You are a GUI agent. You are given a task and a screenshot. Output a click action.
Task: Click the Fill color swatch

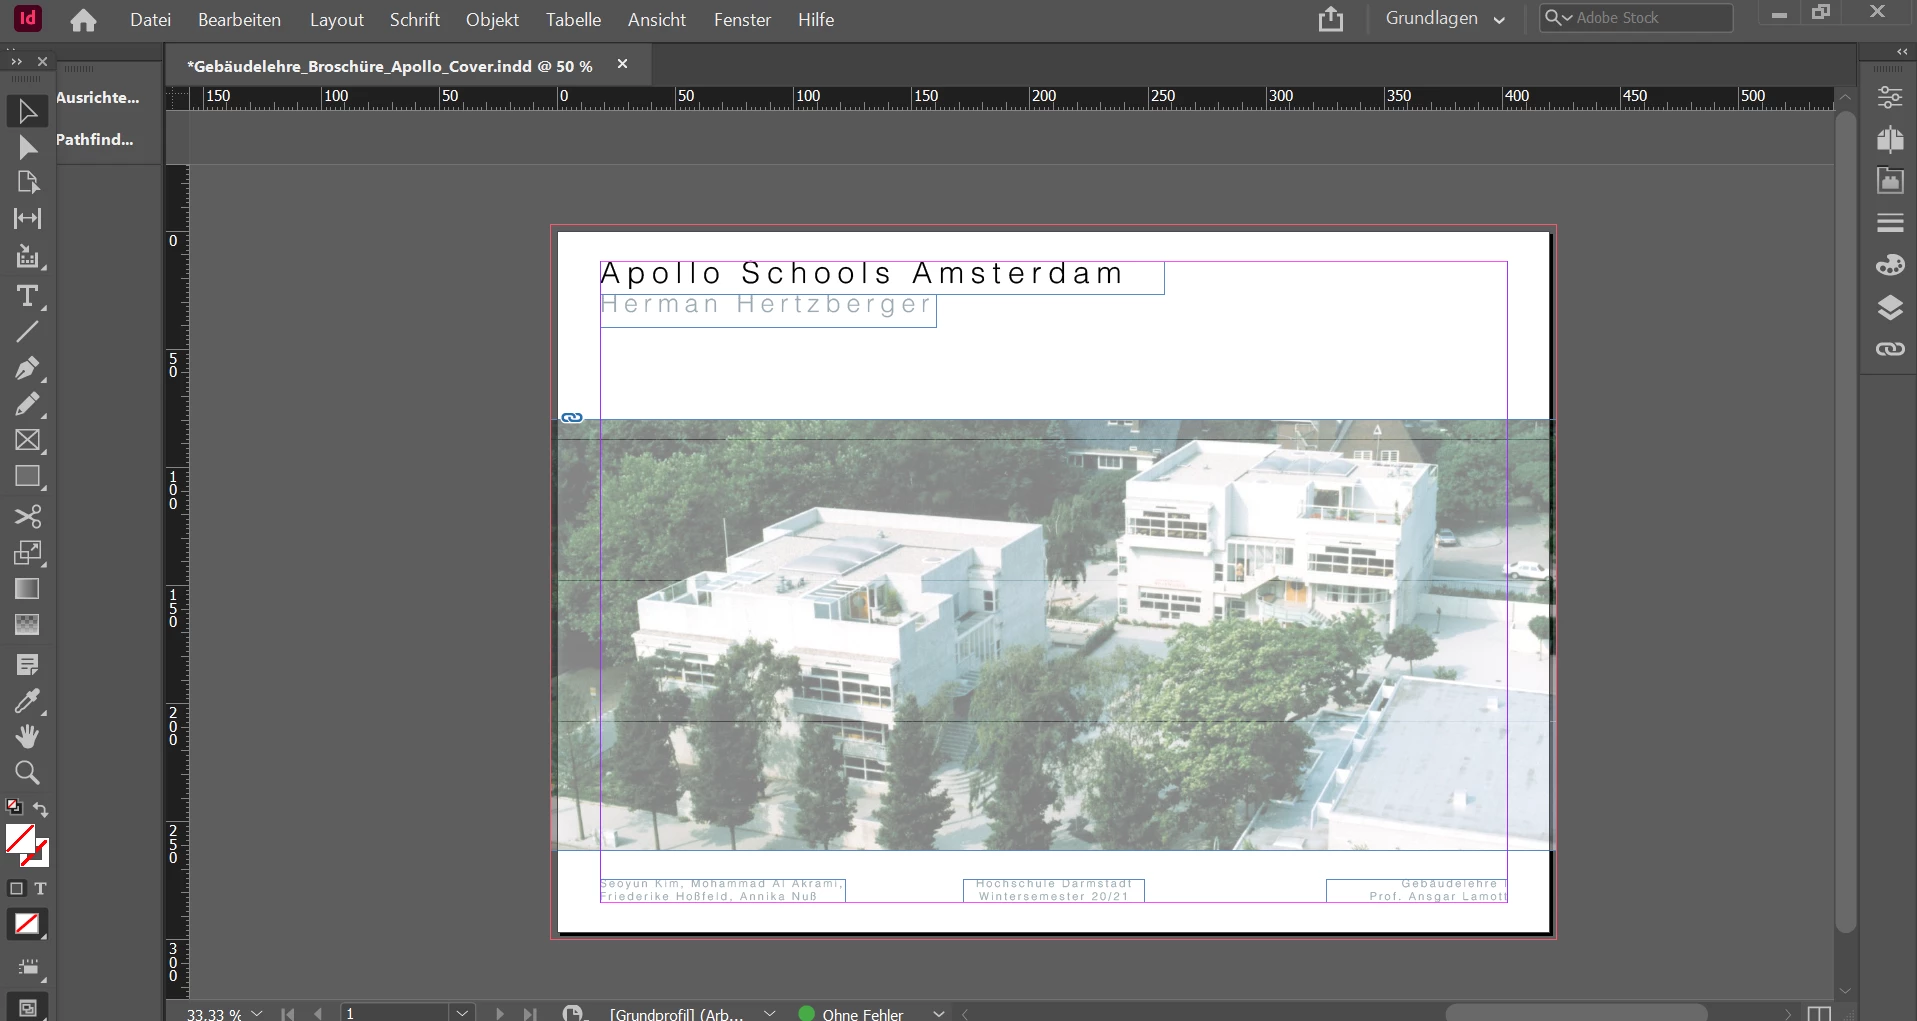20,839
